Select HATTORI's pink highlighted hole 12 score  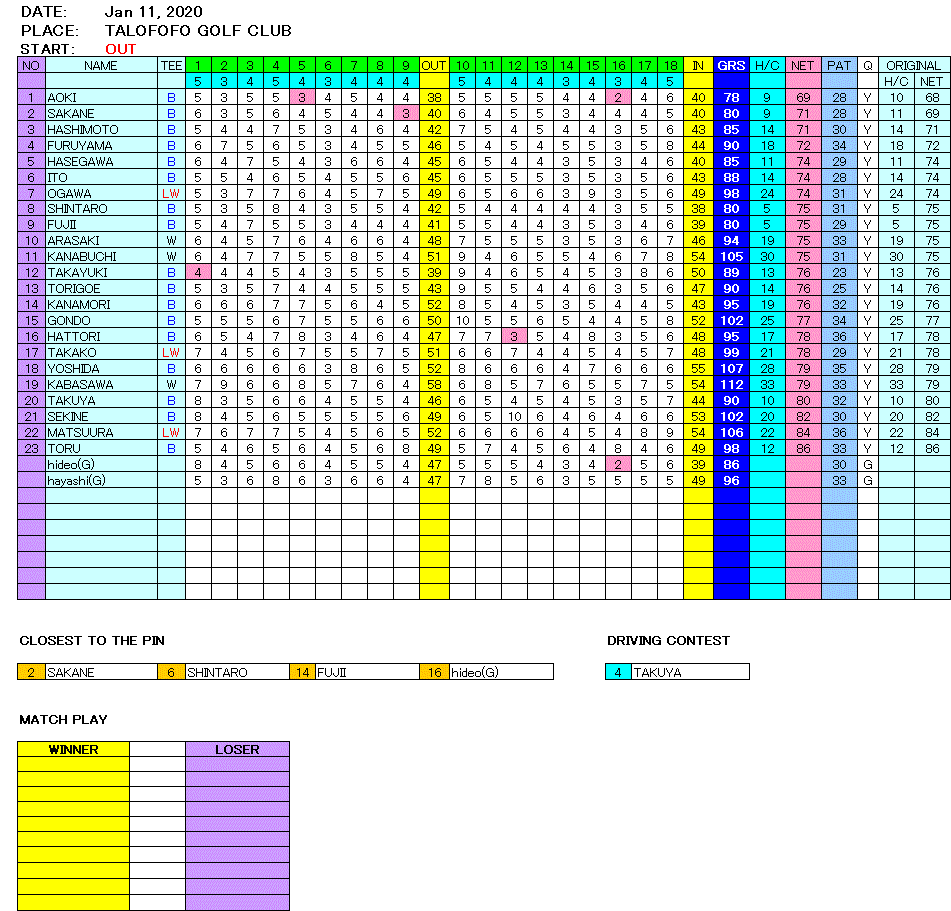coord(513,336)
